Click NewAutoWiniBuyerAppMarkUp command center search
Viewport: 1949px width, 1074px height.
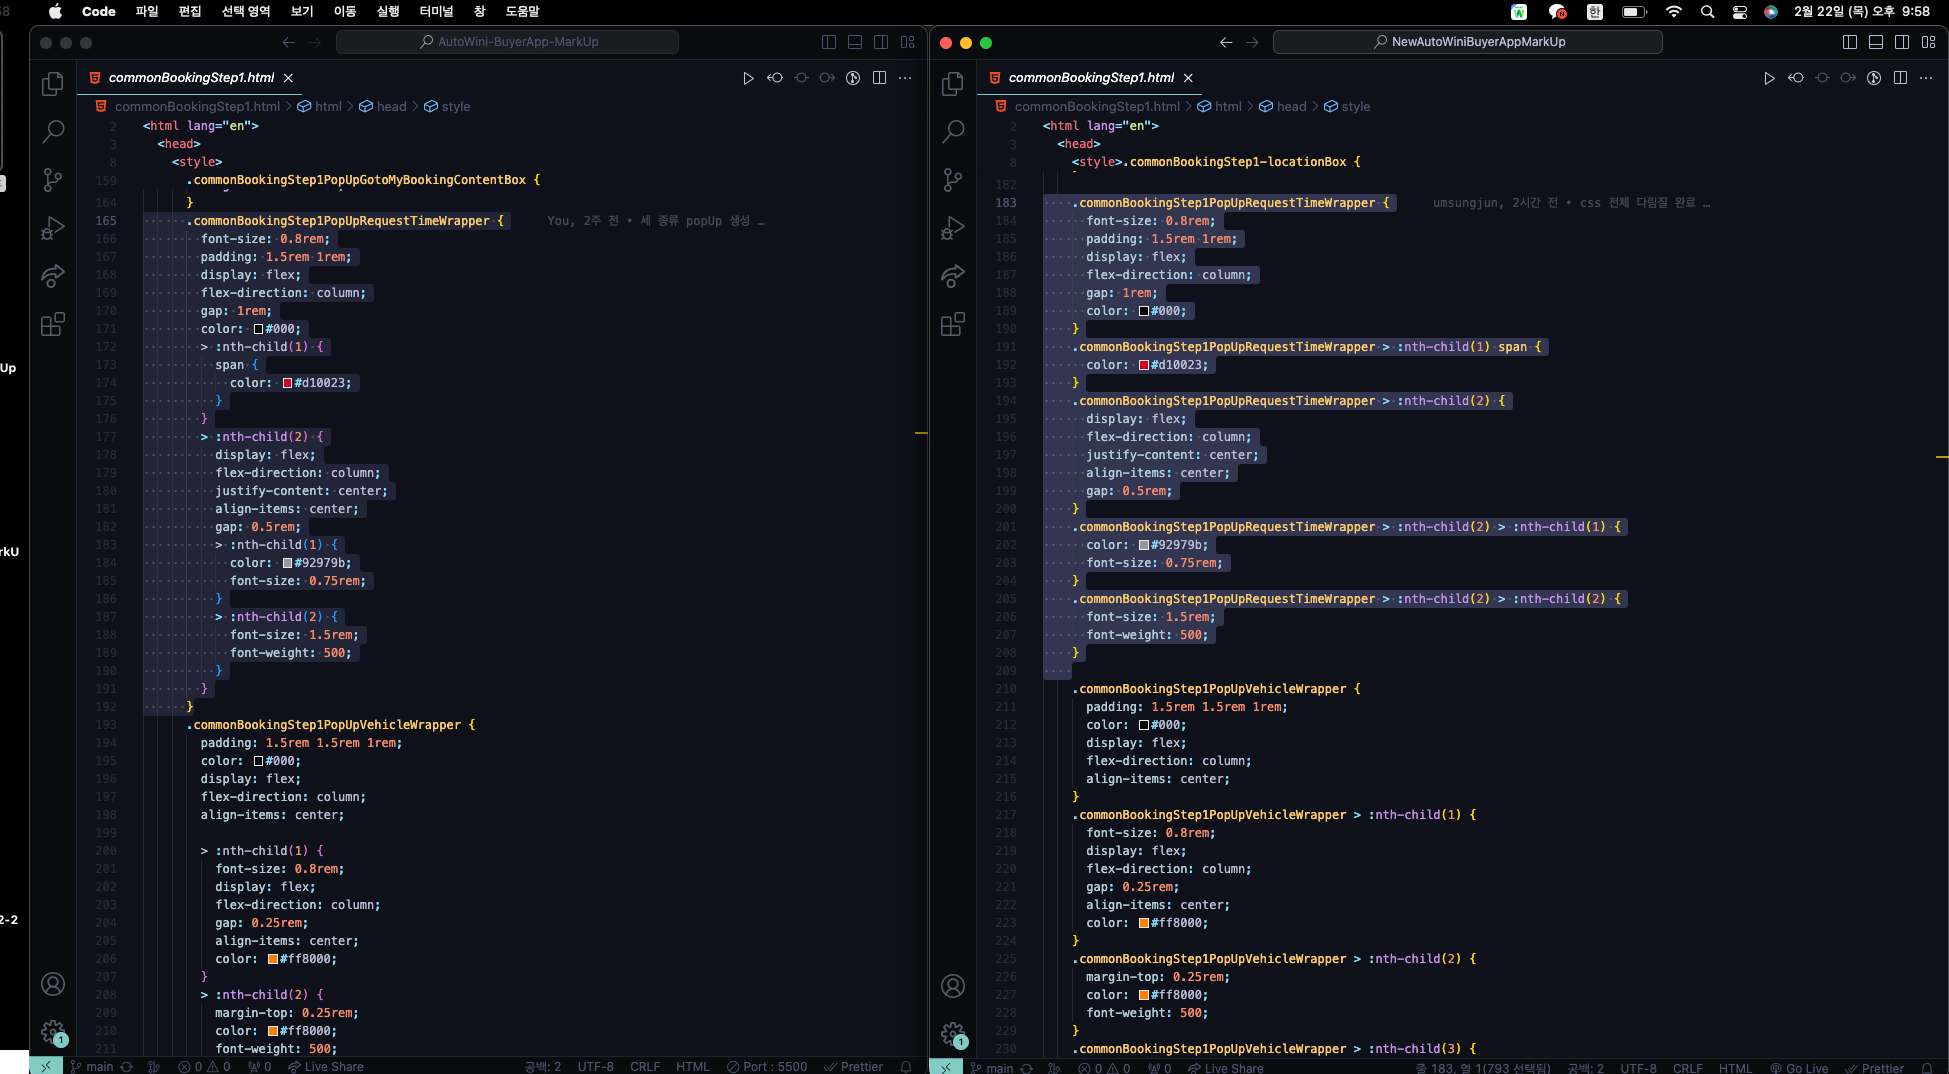click(1468, 42)
